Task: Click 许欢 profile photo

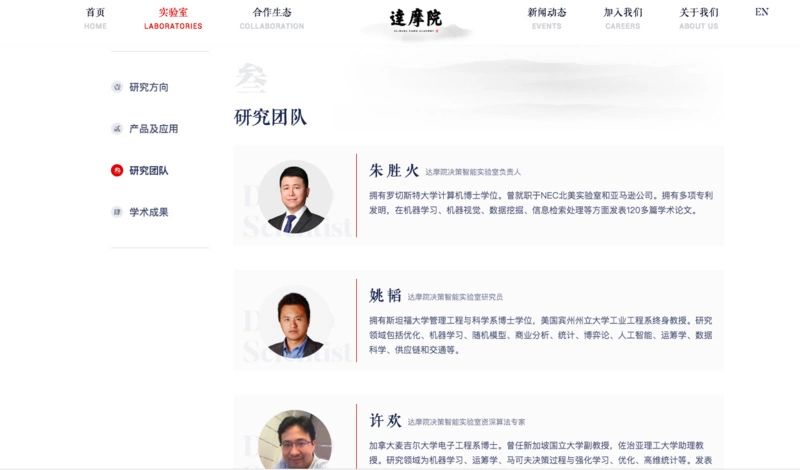Action: pos(295,440)
